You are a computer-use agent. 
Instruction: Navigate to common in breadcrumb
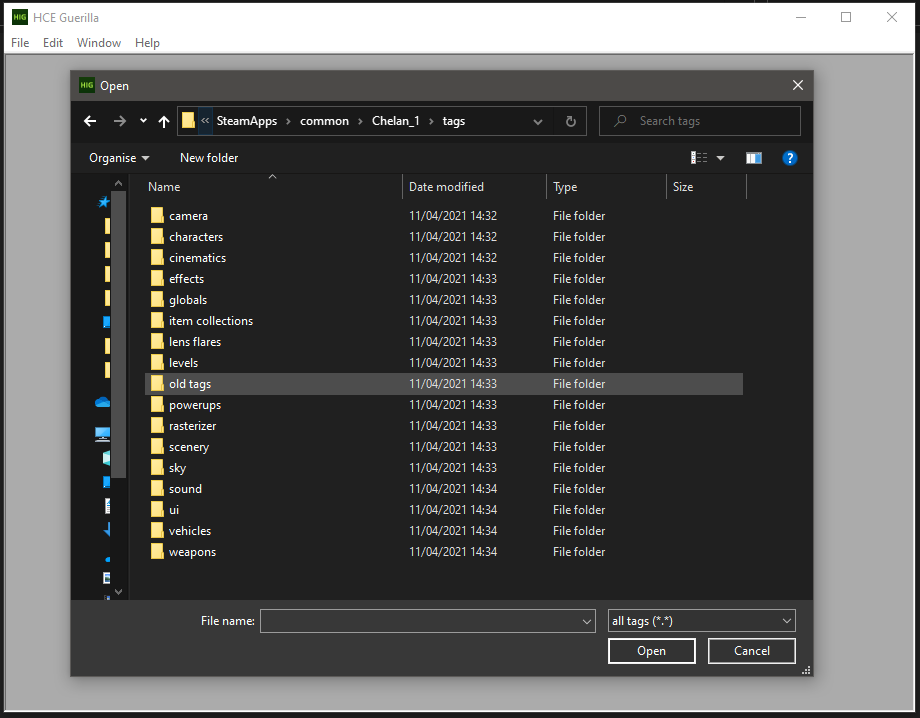tap(324, 121)
